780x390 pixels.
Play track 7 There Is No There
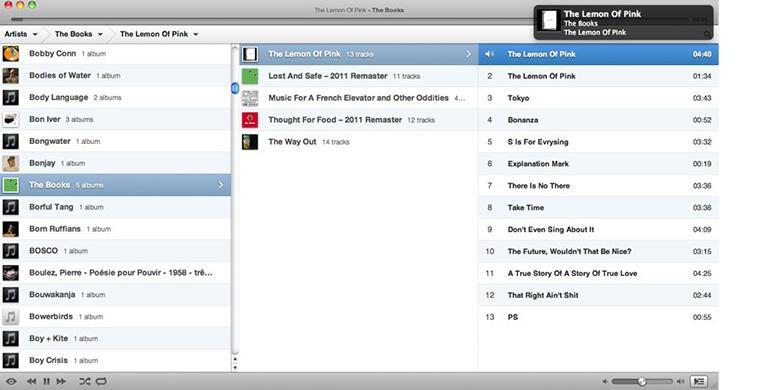click(598, 186)
